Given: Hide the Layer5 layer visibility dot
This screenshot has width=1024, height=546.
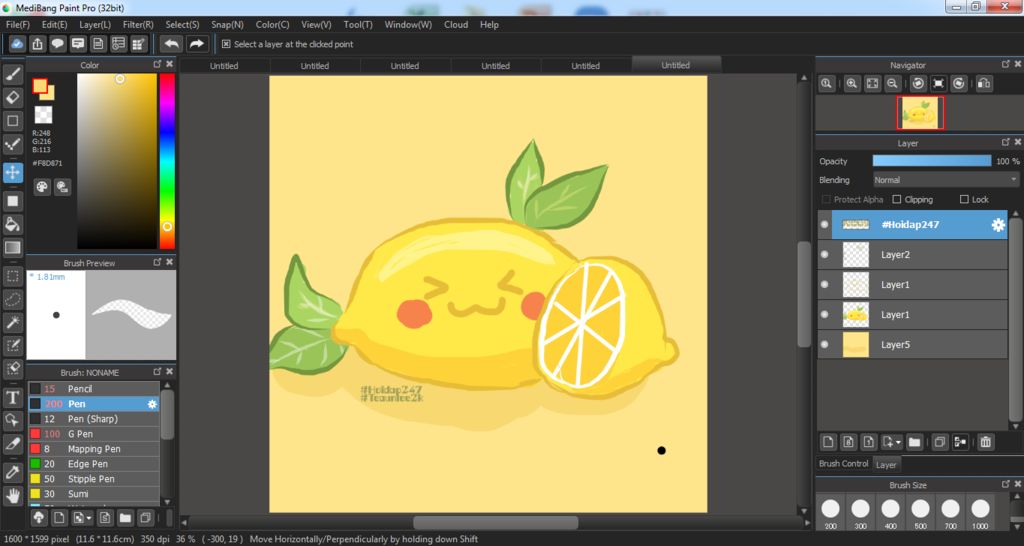Looking at the screenshot, I should click(x=825, y=345).
